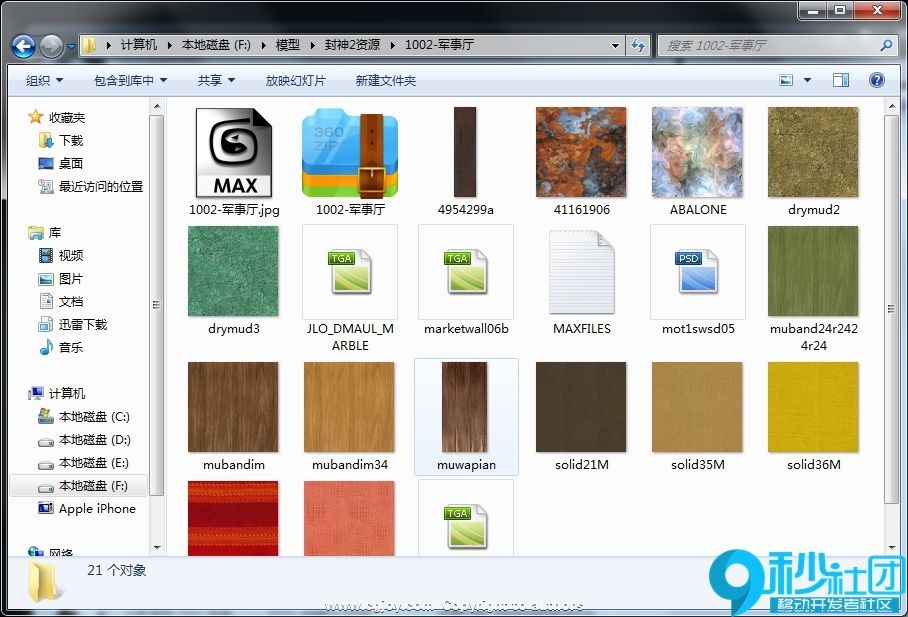Image resolution: width=908 pixels, height=617 pixels.
Task: Open the change view options dropdown
Action: click(x=807, y=80)
